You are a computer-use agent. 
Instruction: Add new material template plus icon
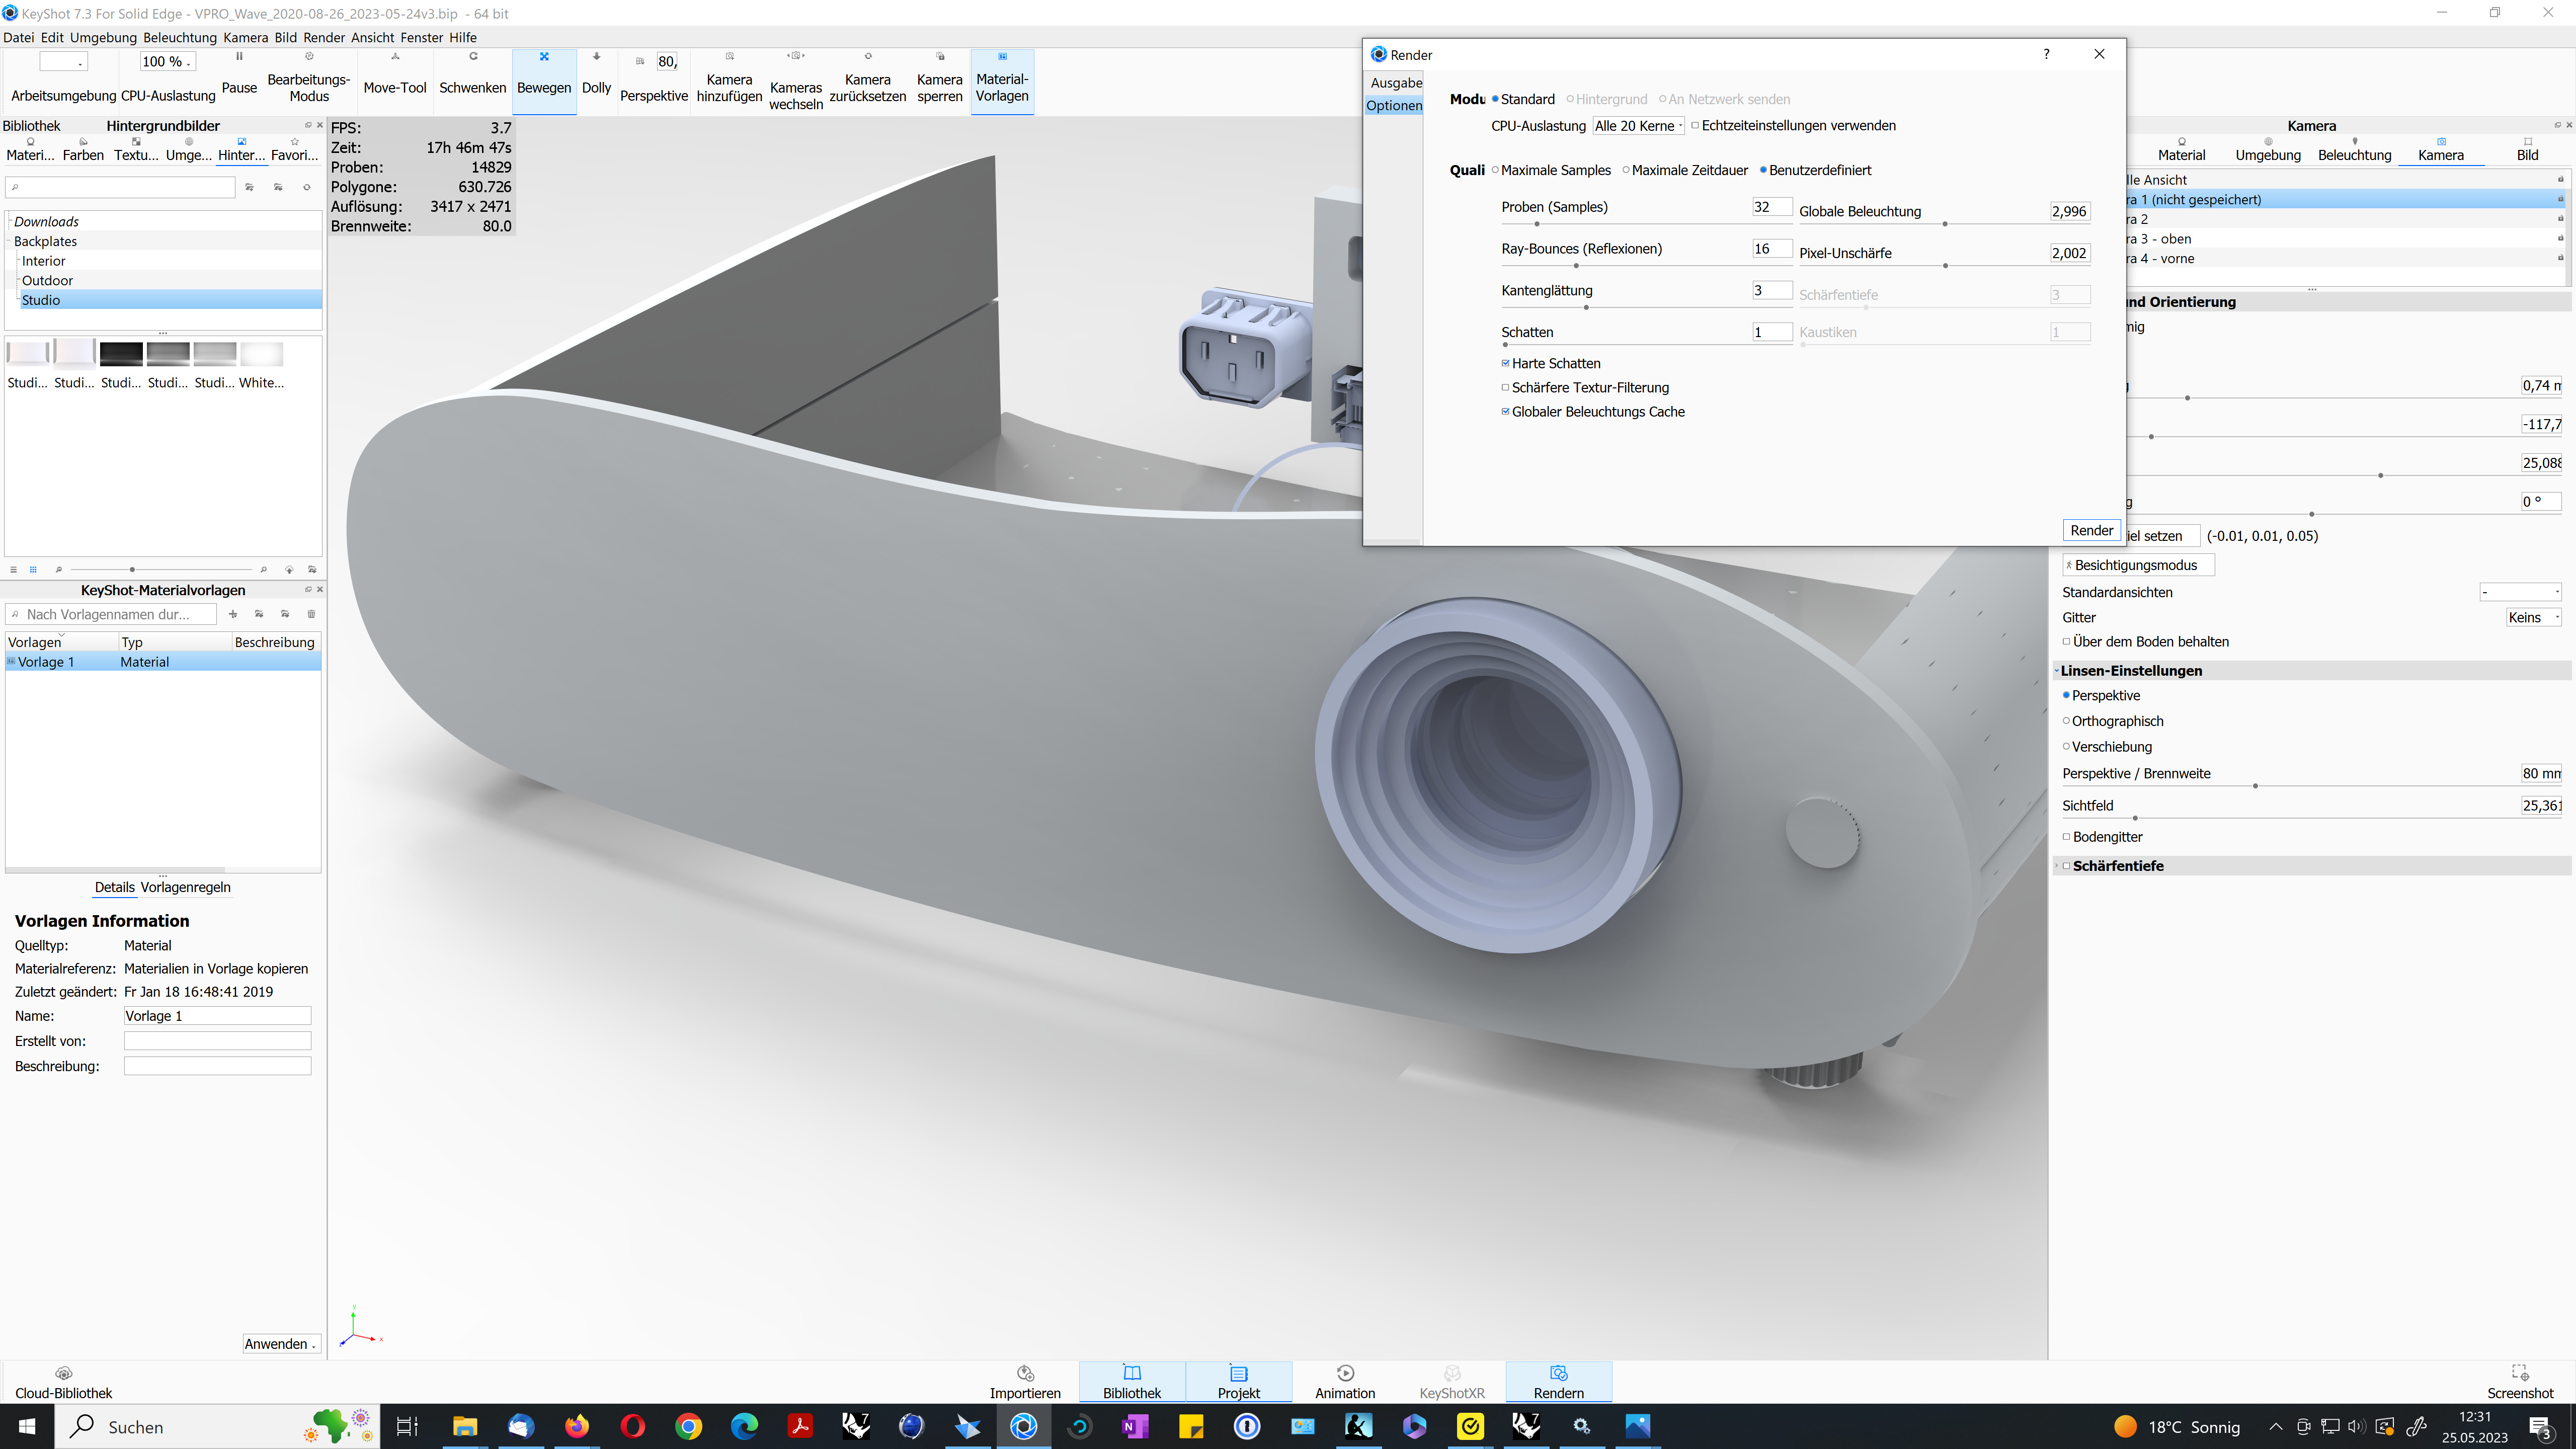(233, 614)
